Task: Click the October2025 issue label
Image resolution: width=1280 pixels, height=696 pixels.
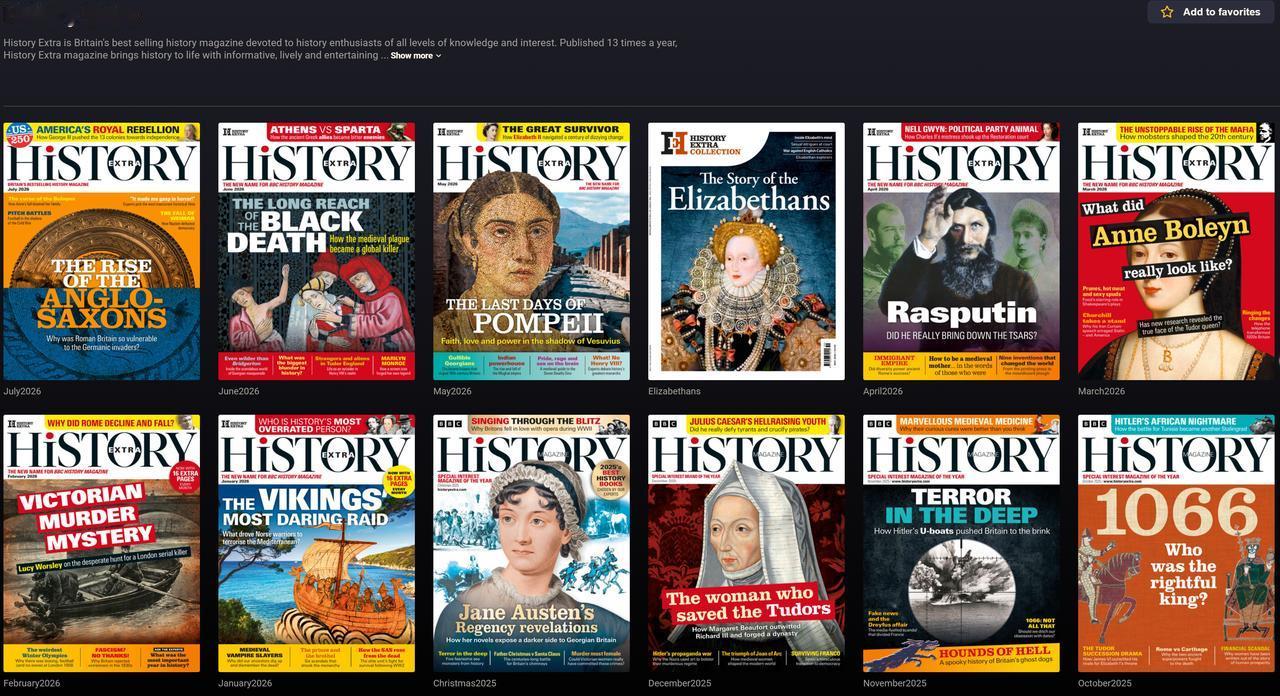Action: [1105, 683]
